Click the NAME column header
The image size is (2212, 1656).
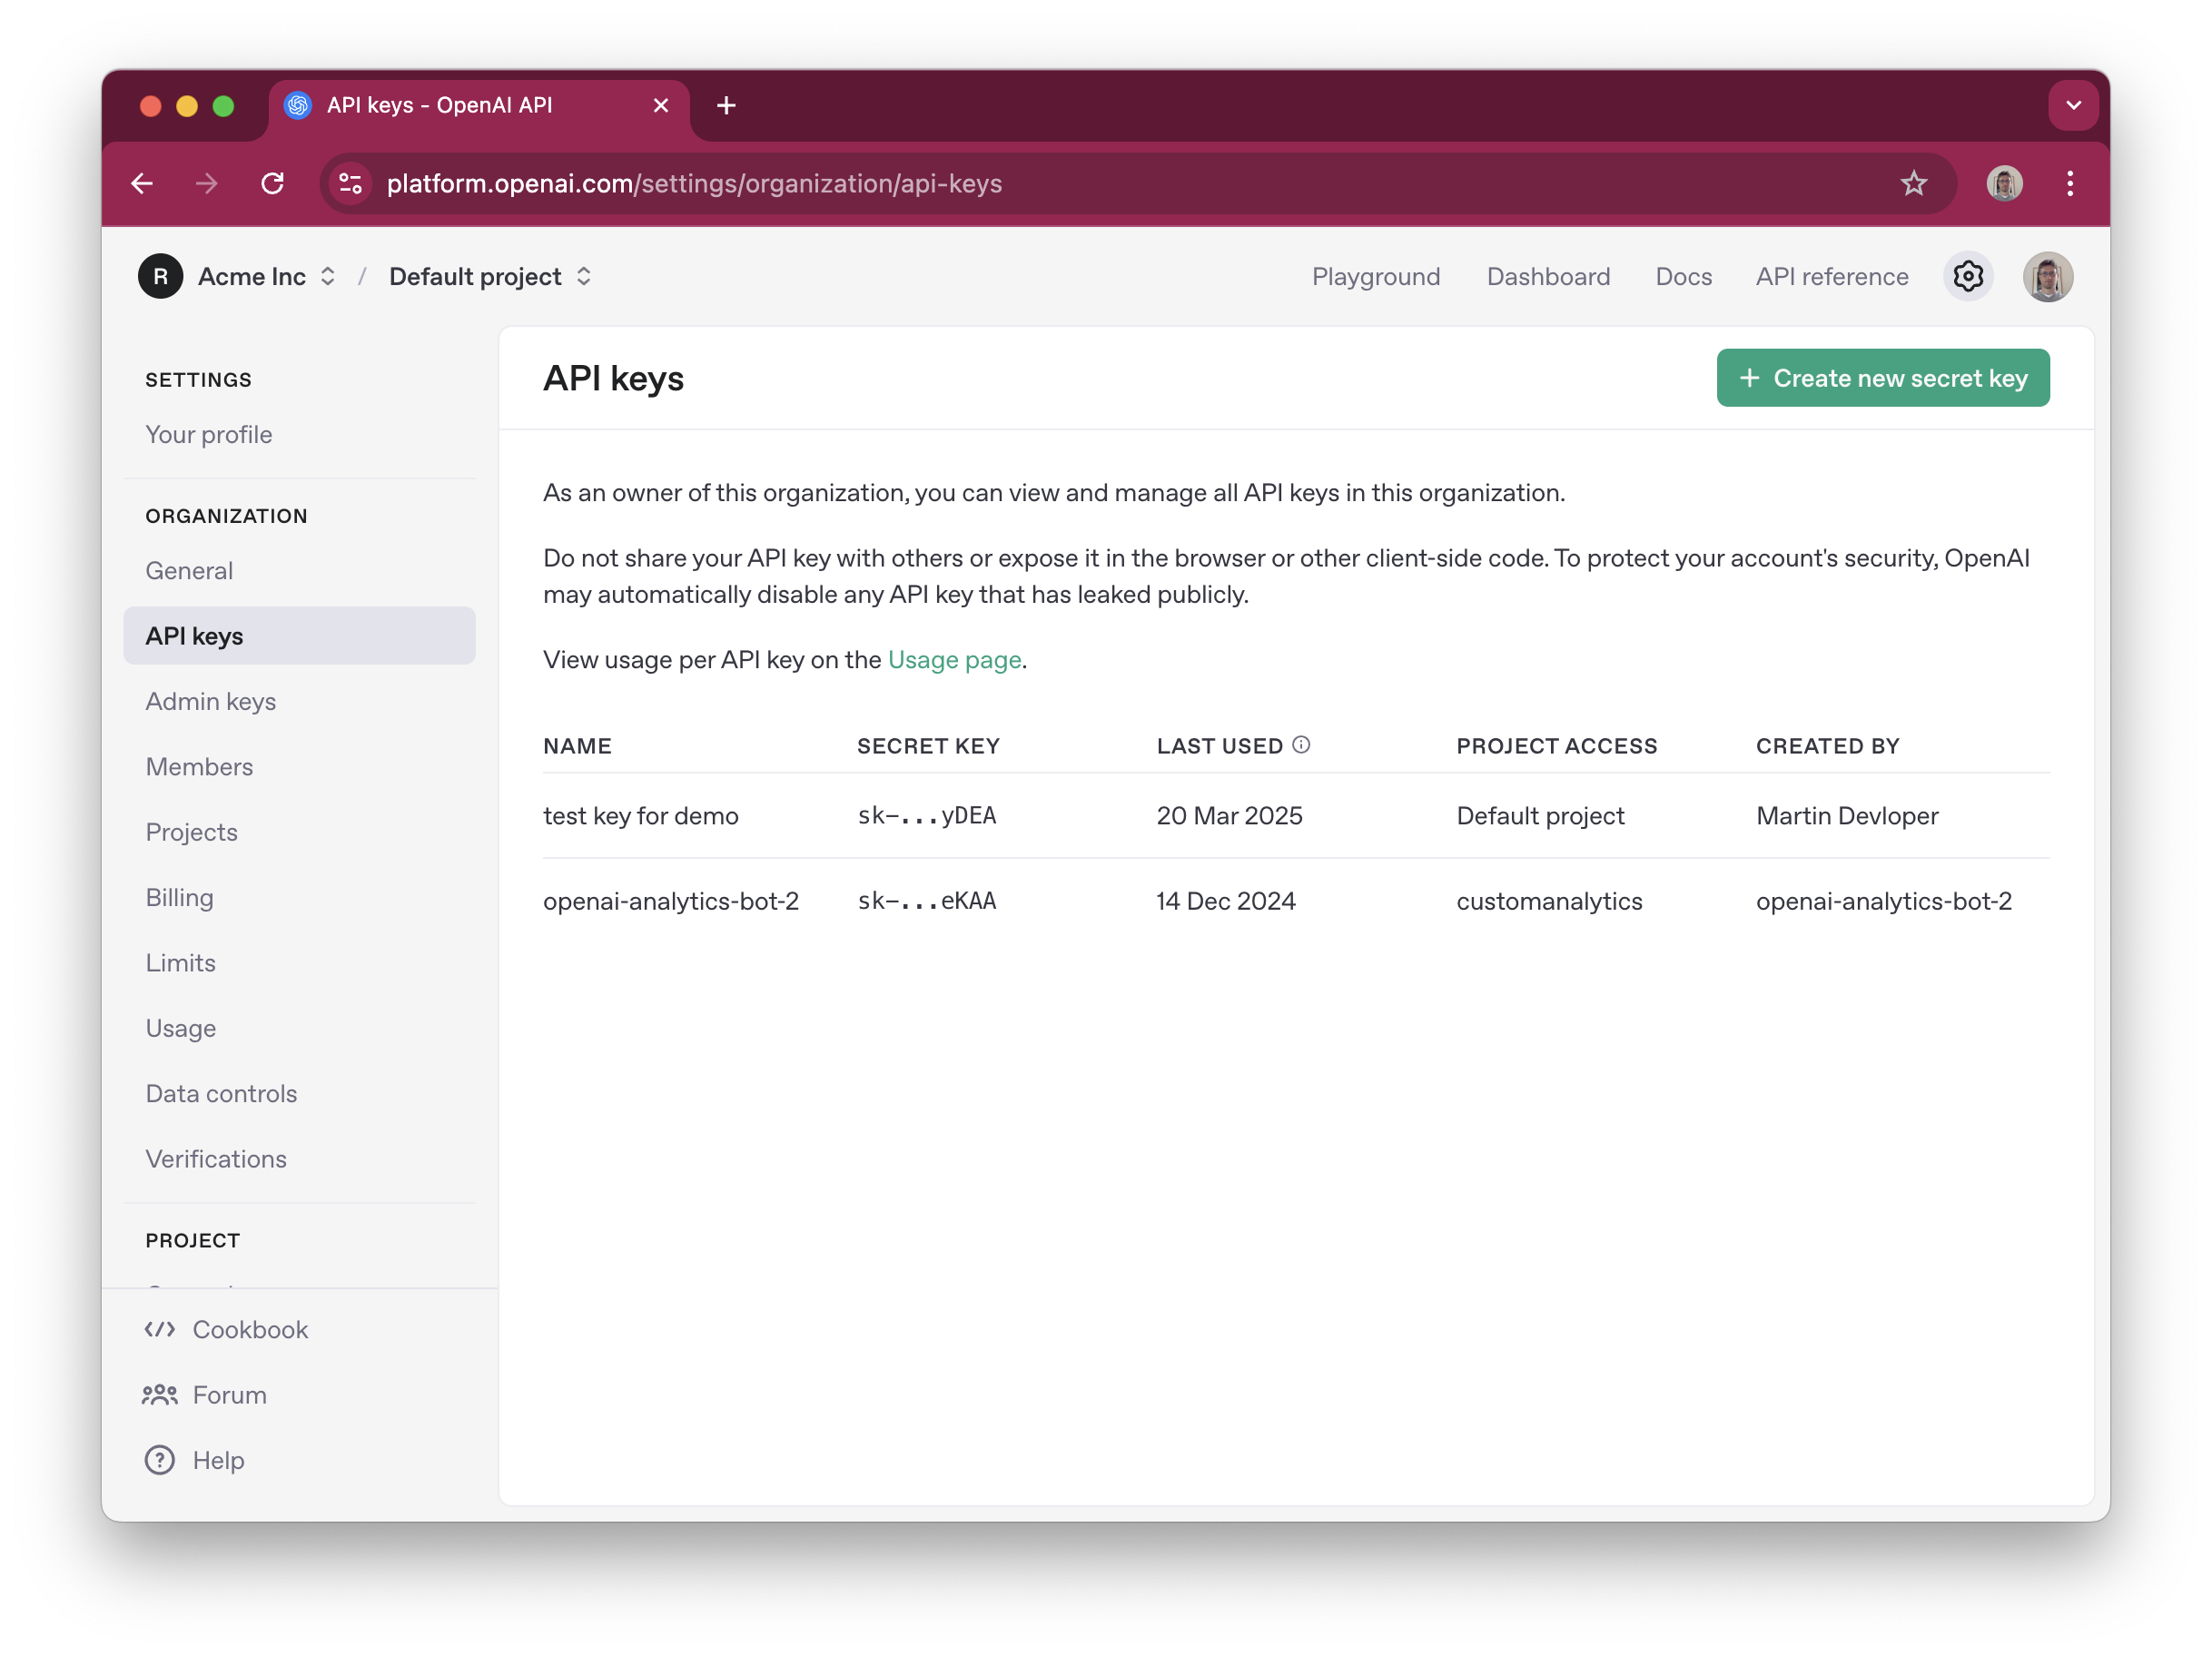click(577, 746)
